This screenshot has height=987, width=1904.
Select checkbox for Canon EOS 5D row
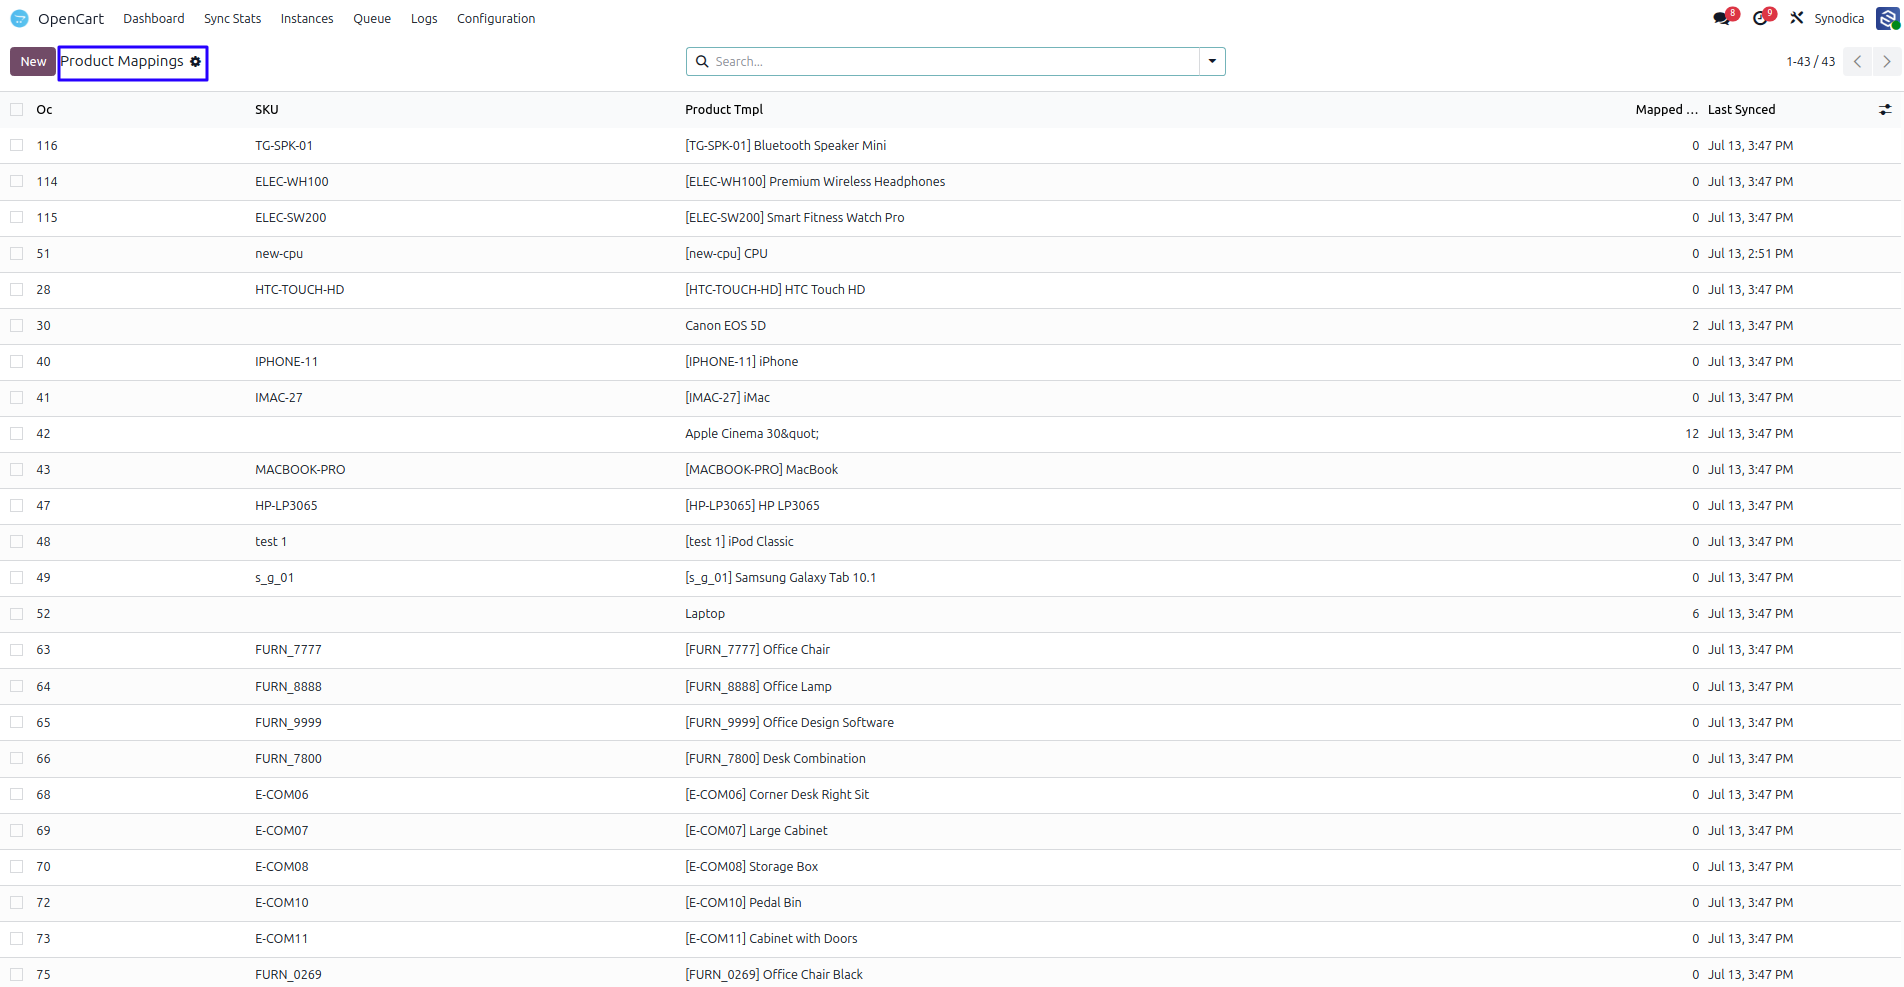pyautogui.click(x=17, y=326)
